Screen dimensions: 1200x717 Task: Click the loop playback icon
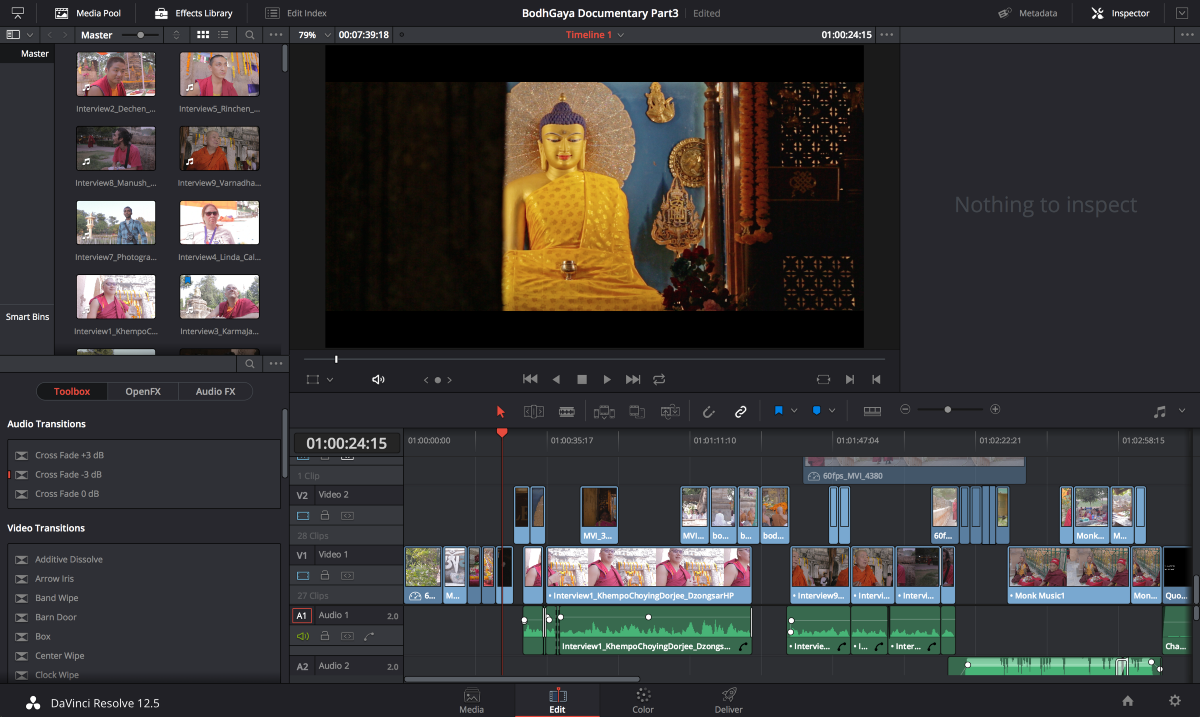(659, 380)
